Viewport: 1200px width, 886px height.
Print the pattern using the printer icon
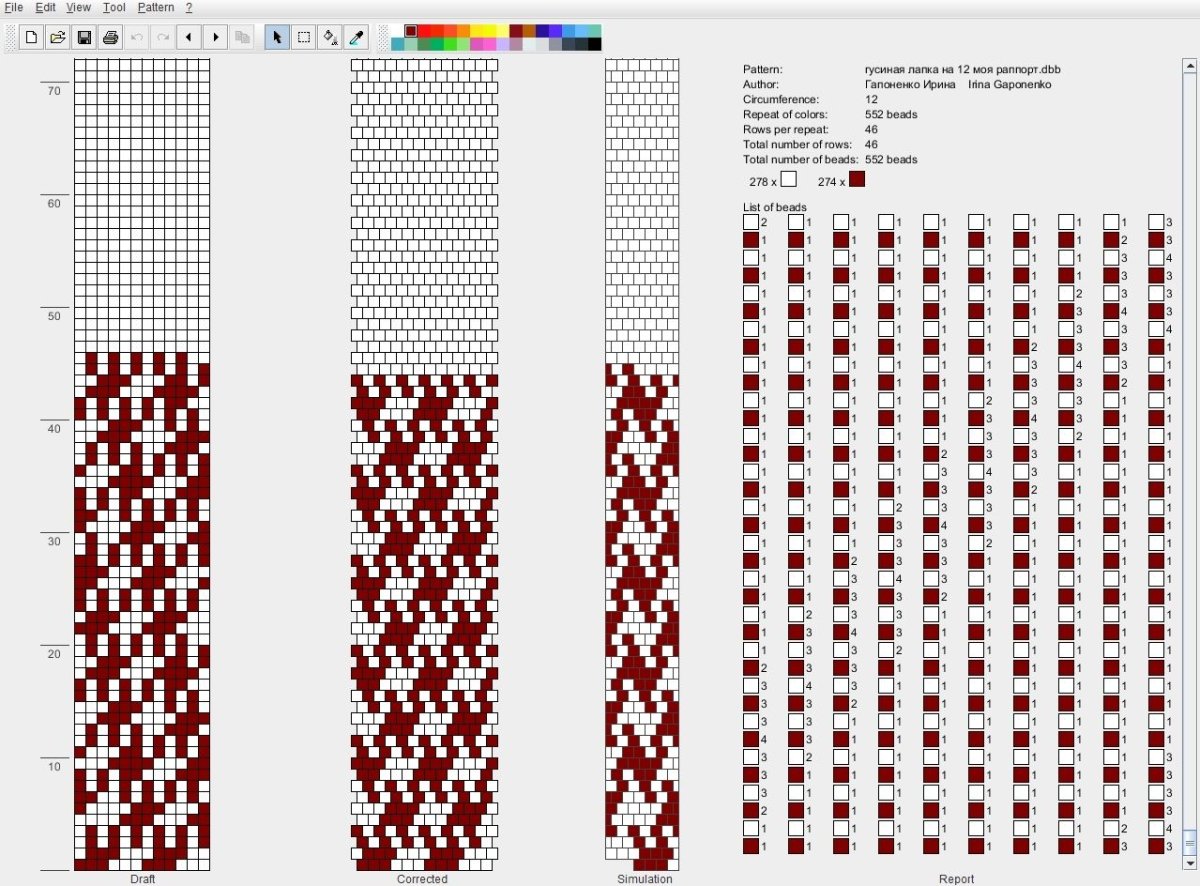[x=110, y=38]
